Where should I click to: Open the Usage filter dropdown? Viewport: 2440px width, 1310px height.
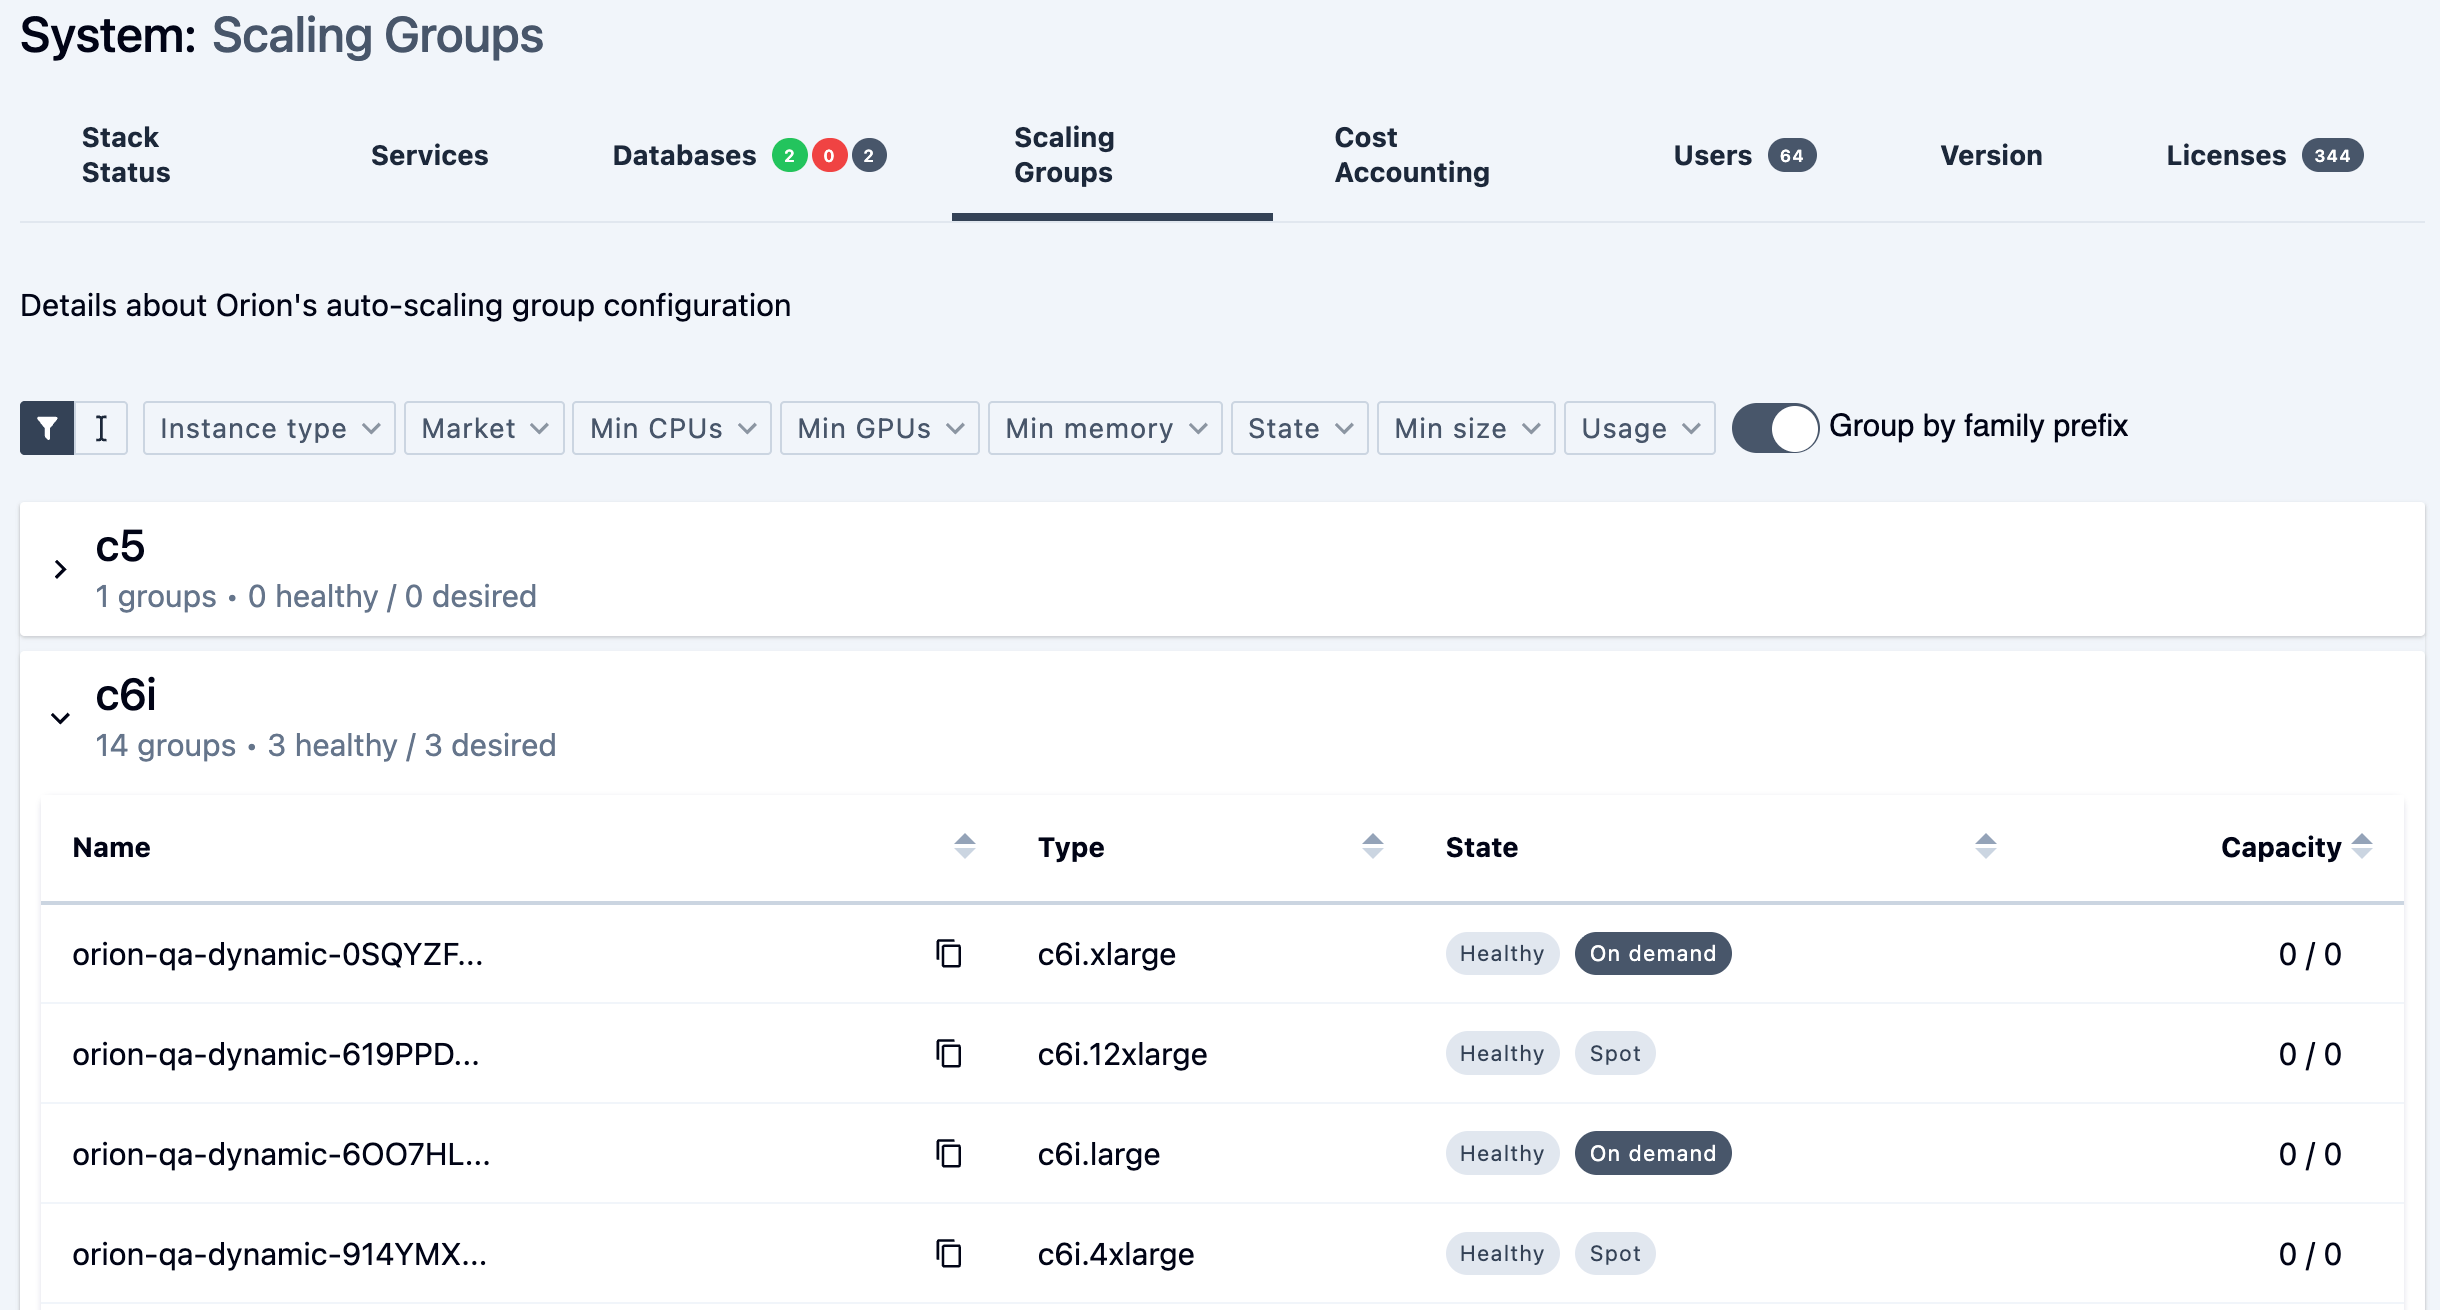(x=1640, y=428)
